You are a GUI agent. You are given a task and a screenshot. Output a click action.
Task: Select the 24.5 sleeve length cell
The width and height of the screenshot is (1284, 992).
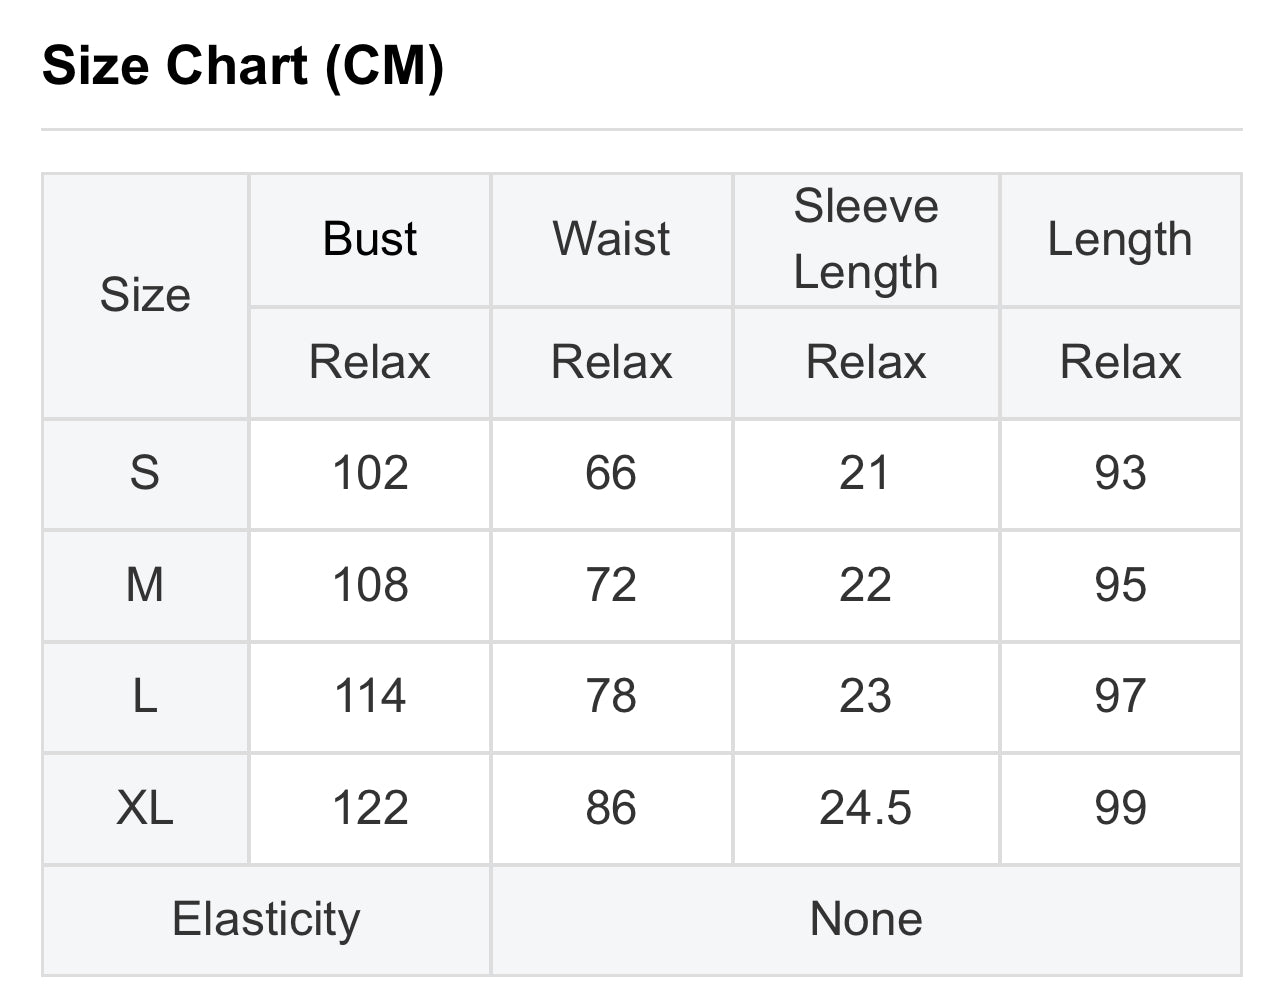tap(866, 808)
